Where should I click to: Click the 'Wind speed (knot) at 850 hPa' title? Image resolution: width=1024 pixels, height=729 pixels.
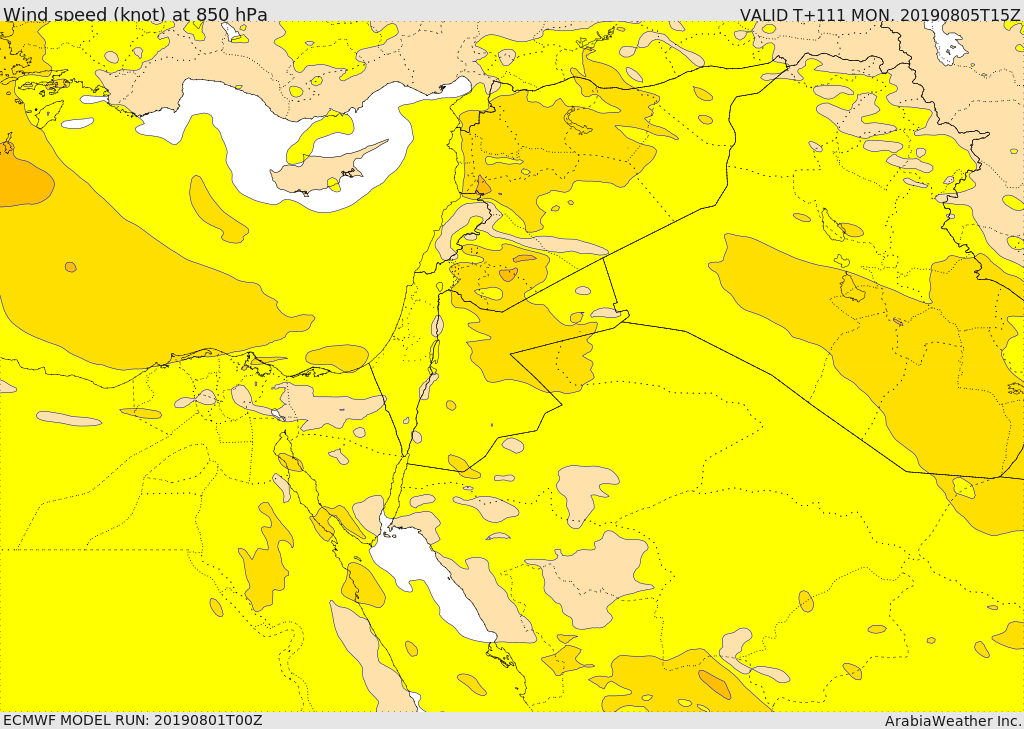[x=135, y=13]
